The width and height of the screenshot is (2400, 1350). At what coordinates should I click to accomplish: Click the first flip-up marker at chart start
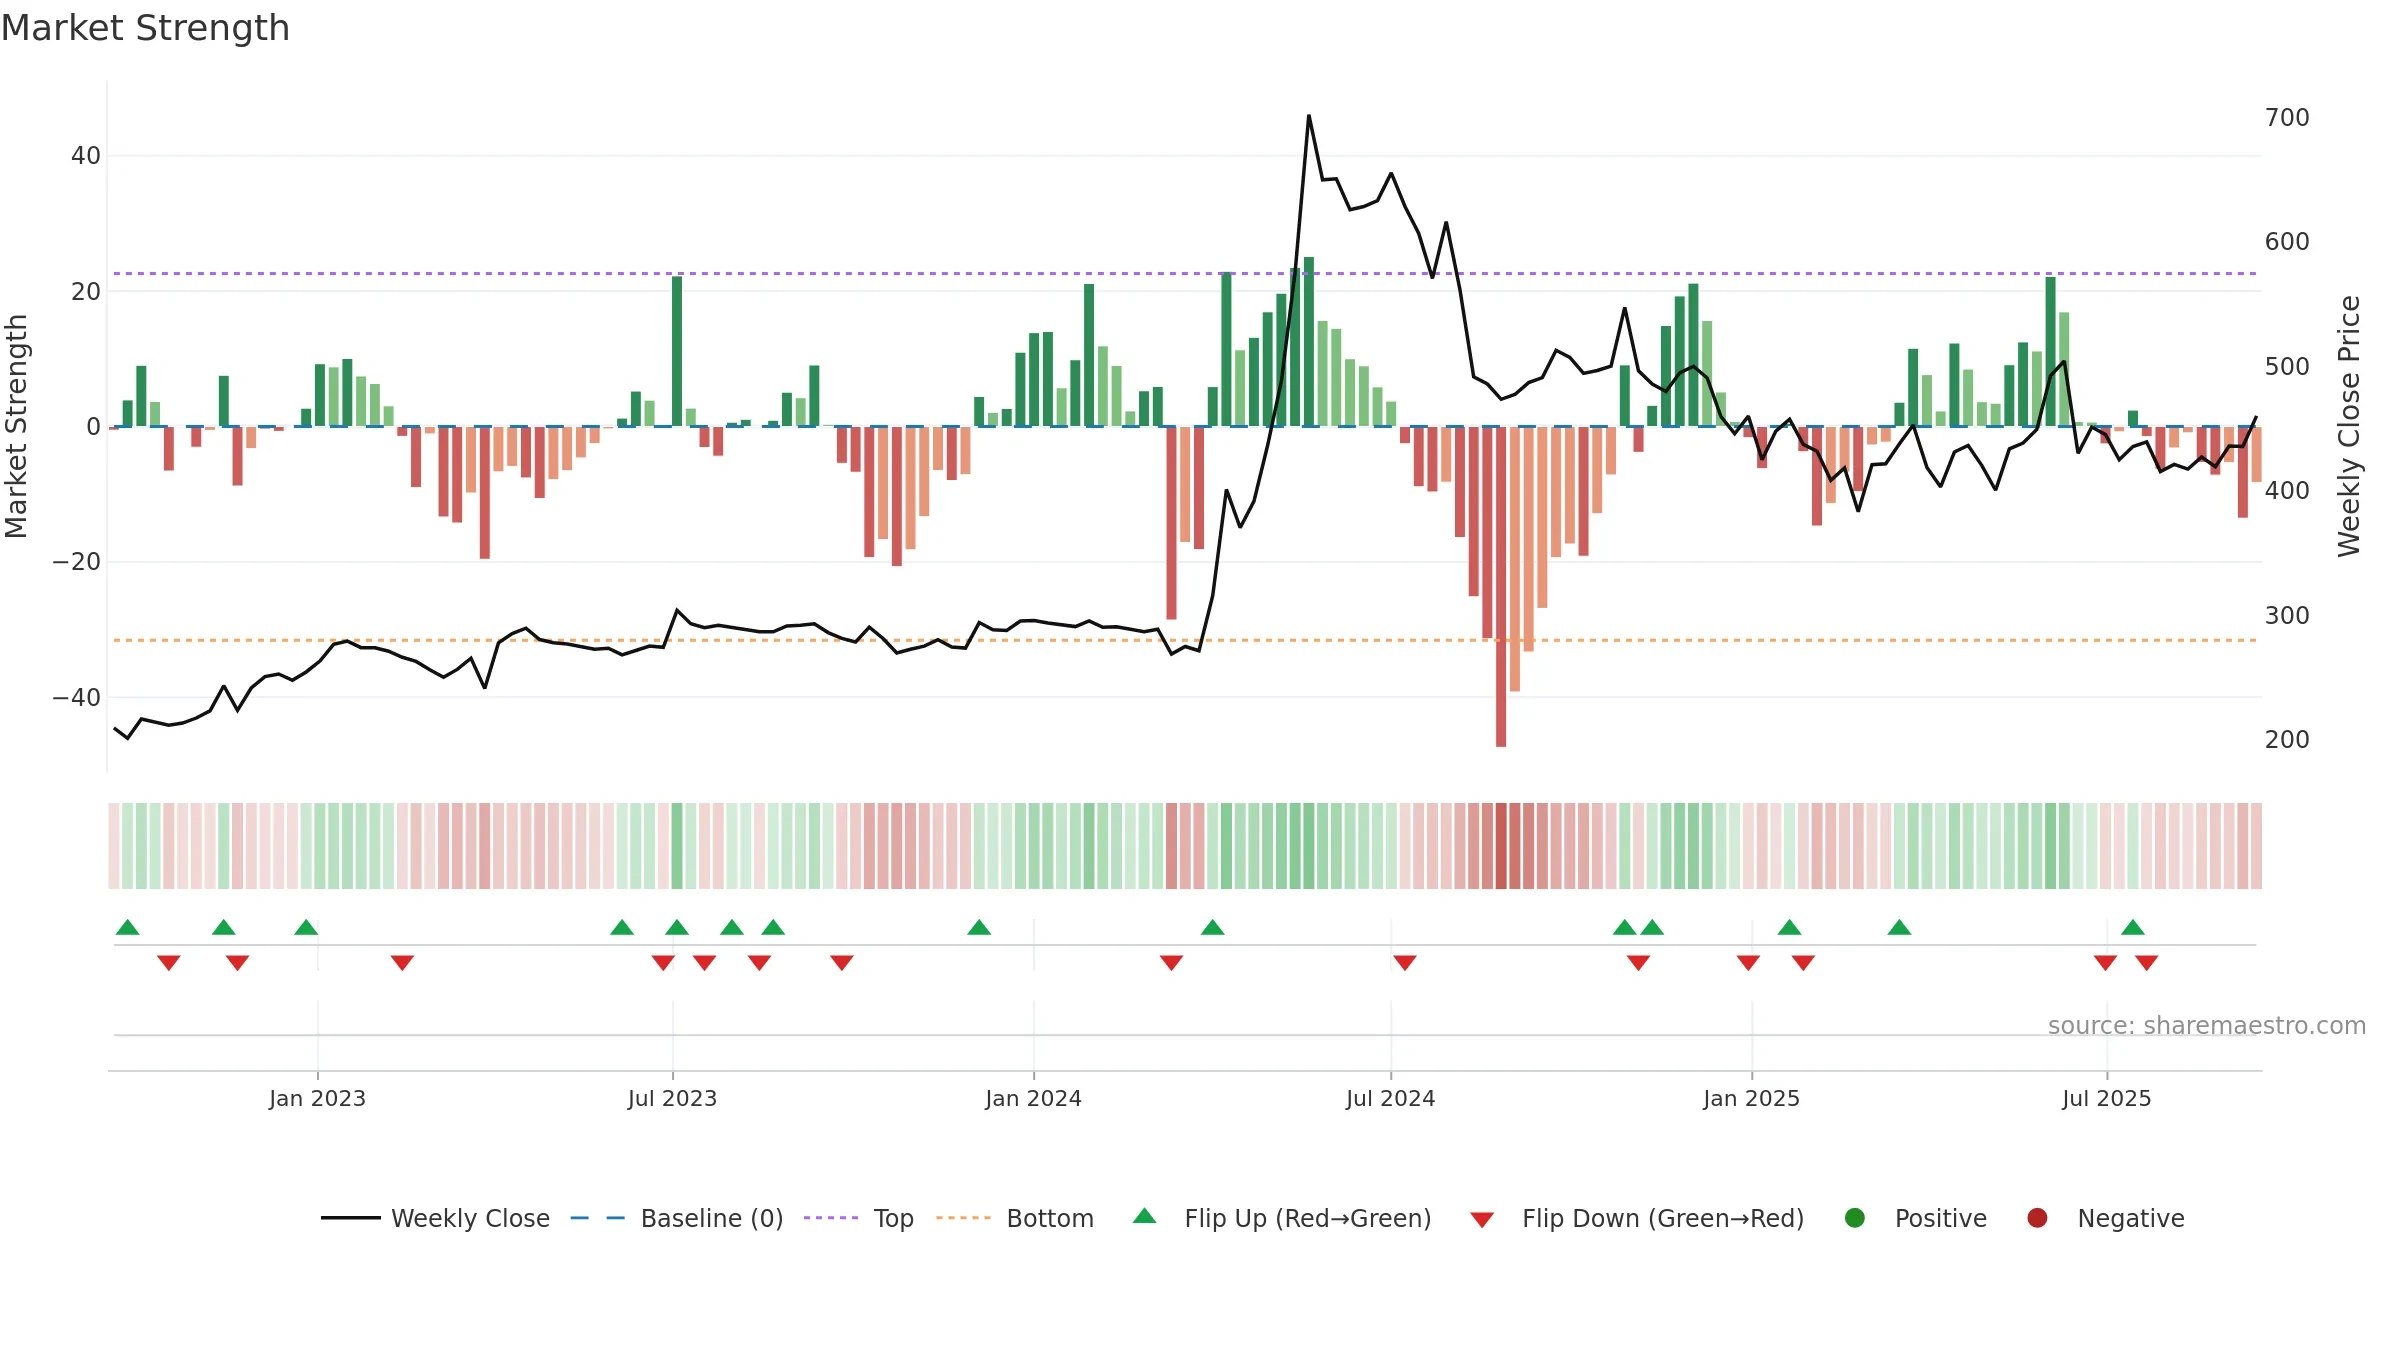tap(128, 927)
